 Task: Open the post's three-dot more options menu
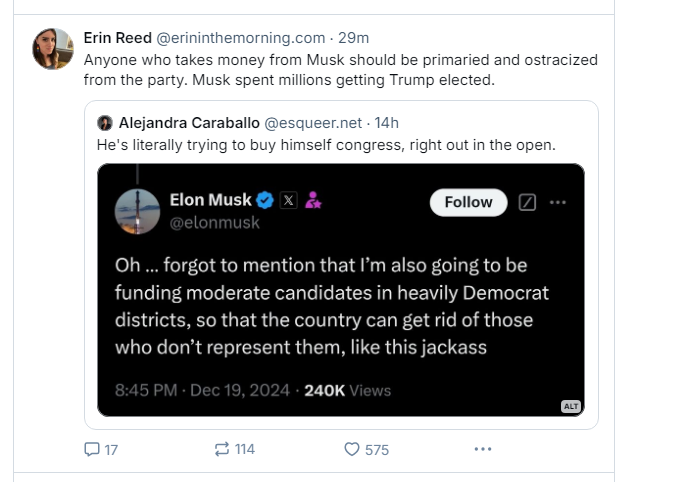[x=483, y=449]
